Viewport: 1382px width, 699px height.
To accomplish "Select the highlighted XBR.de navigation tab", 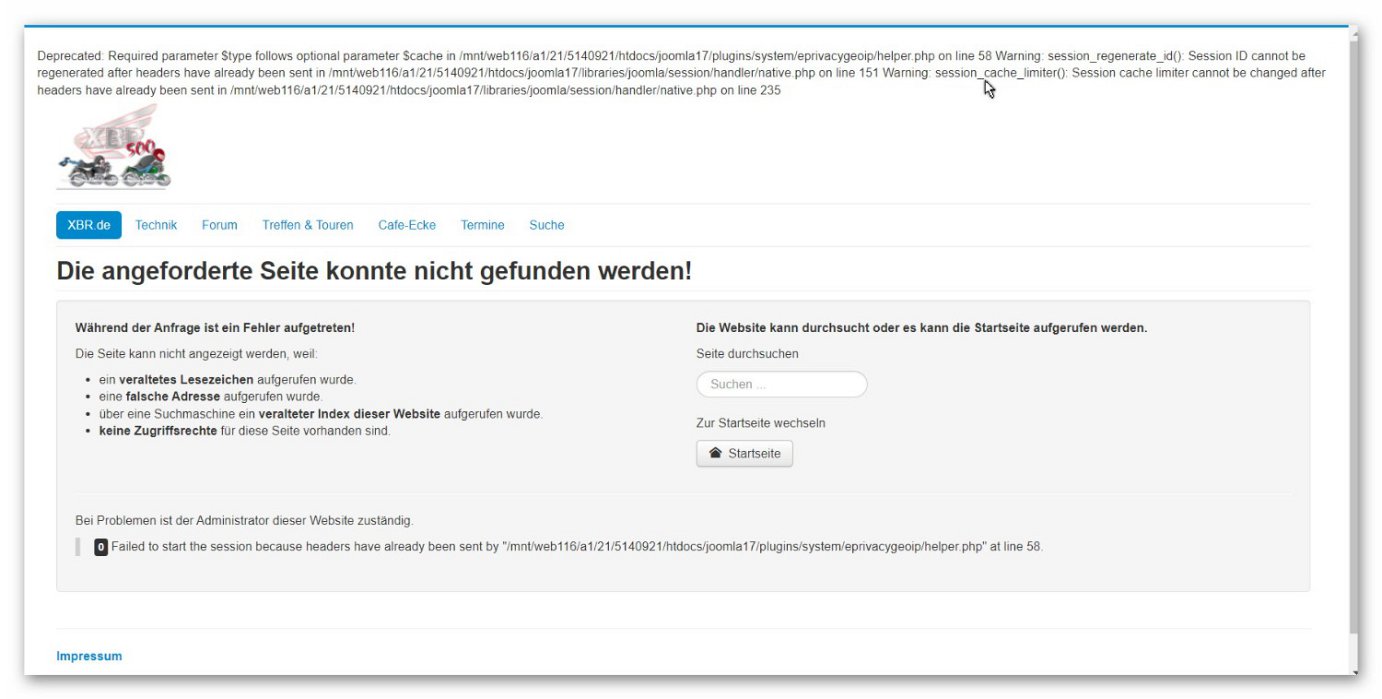I will (89, 224).
